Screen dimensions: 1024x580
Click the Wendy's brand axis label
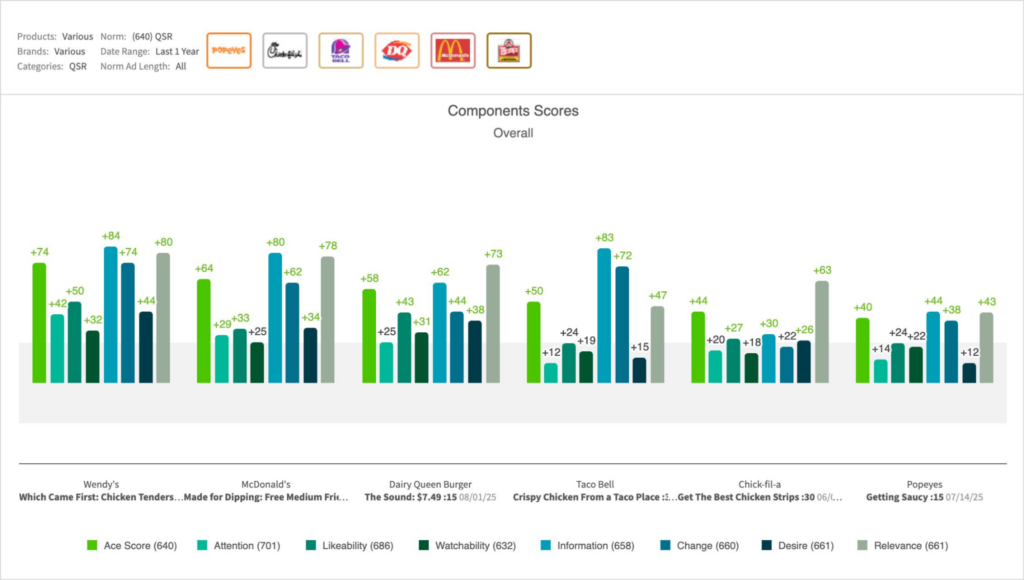tap(101, 485)
